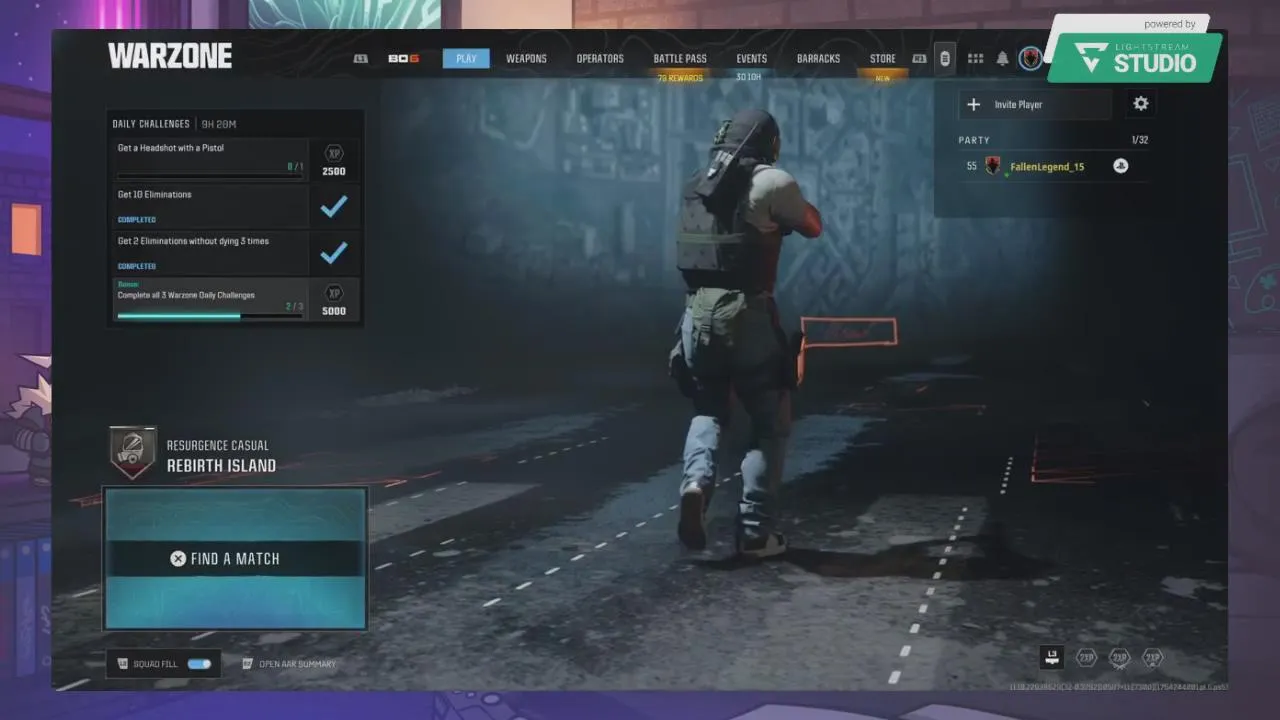Open the player profile avatar in top bar
This screenshot has height=720, width=1280.
tap(1030, 59)
